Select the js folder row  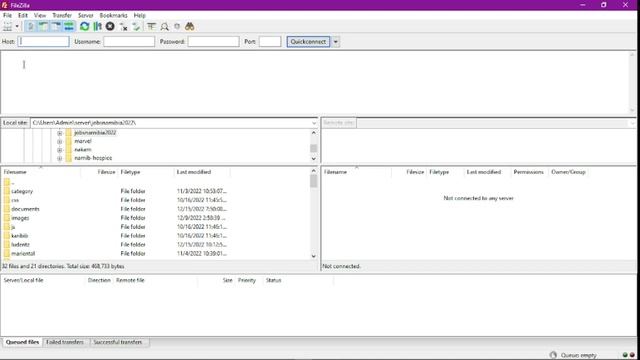coord(155,227)
